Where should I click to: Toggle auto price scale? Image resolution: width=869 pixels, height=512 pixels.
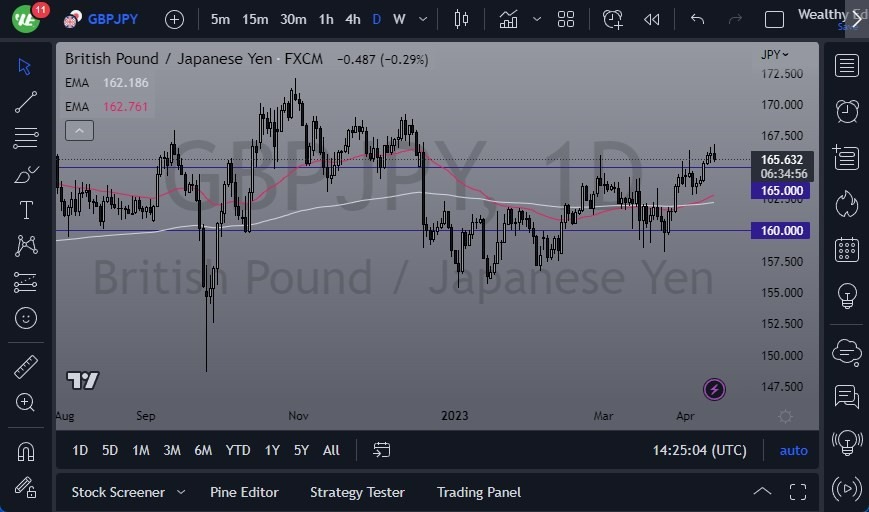(x=794, y=450)
